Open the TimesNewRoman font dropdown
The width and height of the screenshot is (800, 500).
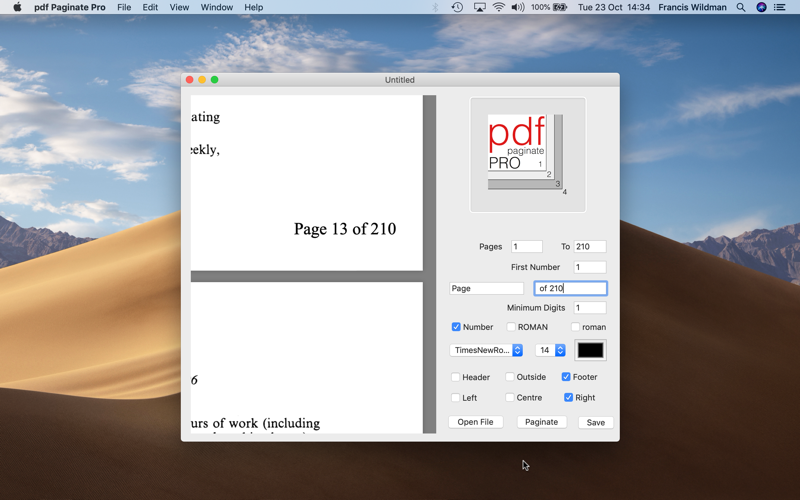(486, 350)
